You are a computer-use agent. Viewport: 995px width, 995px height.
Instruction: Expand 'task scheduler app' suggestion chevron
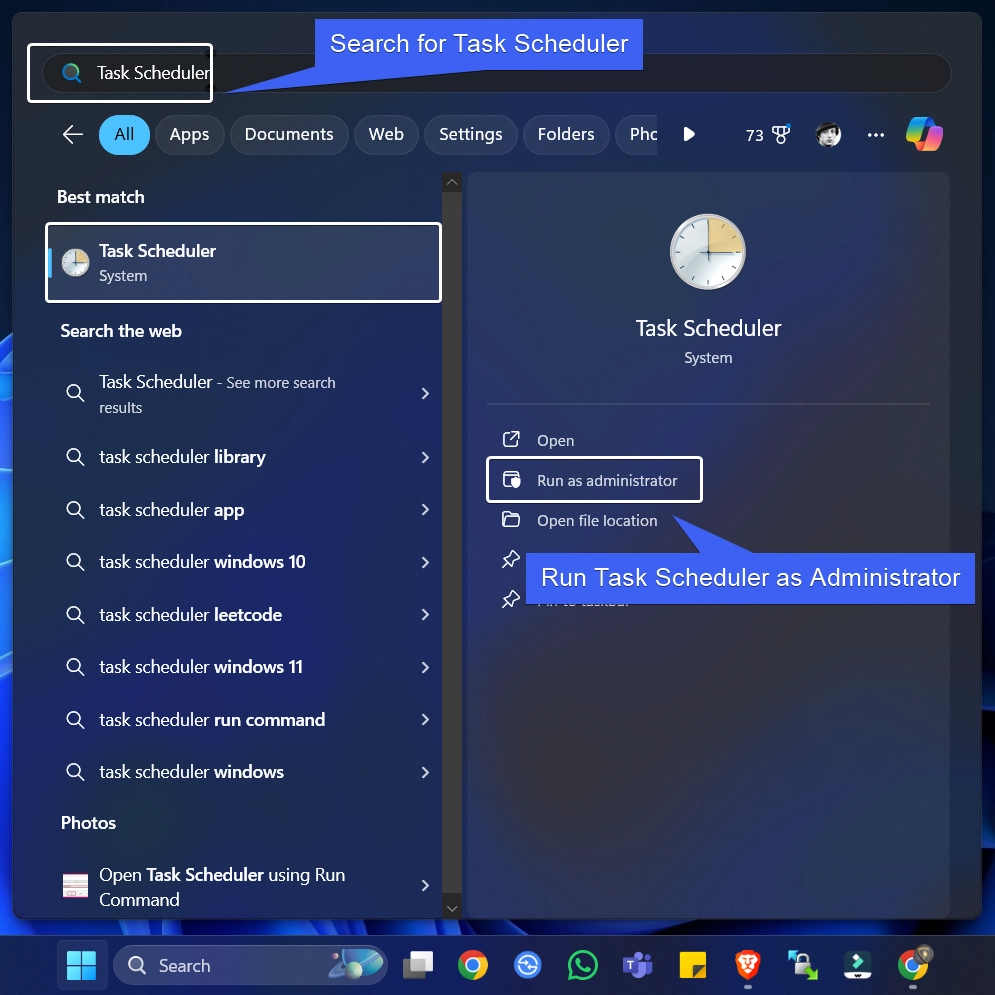[x=425, y=510]
